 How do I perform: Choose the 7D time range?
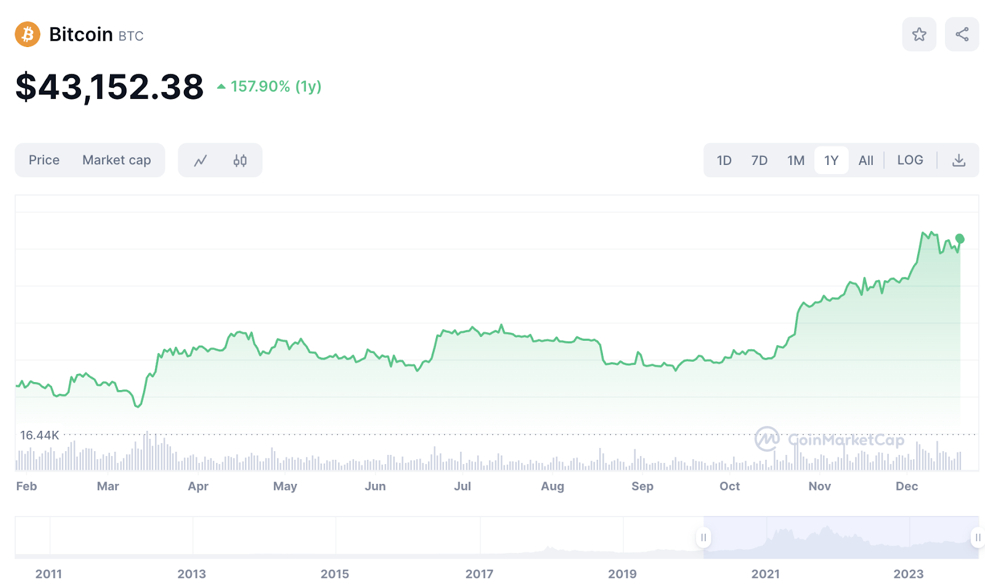[759, 160]
